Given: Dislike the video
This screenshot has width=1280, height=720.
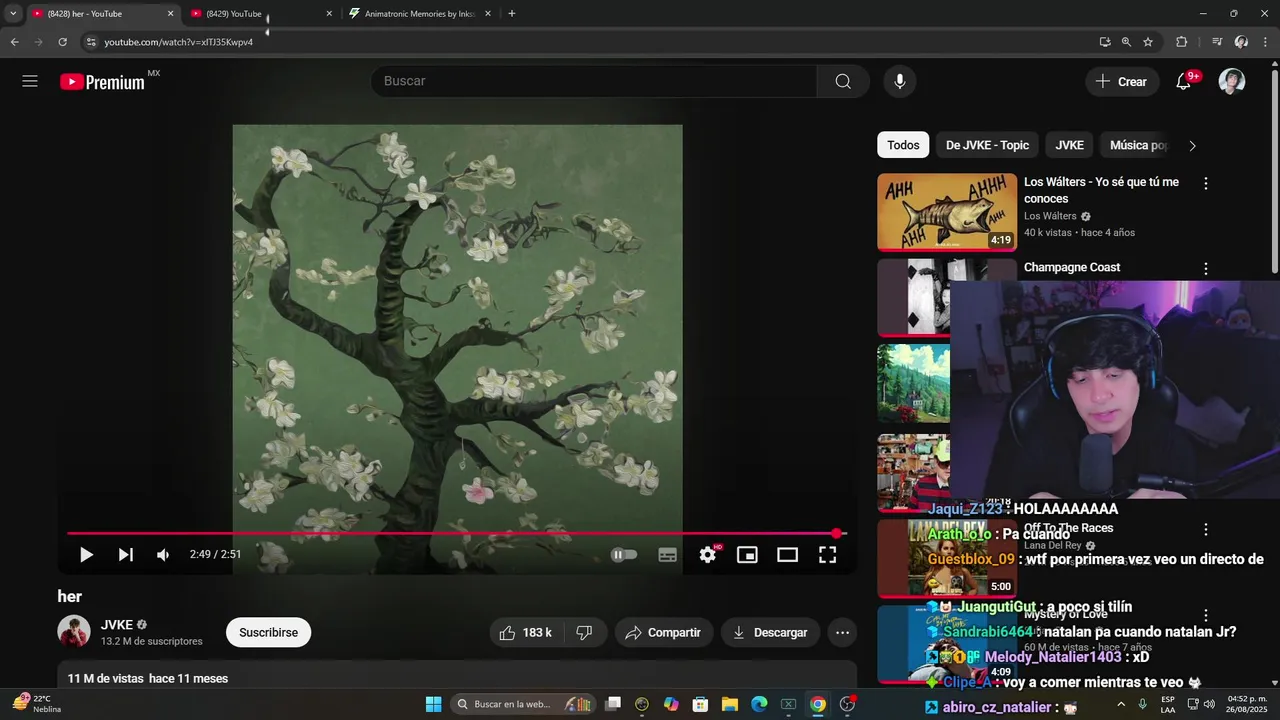Looking at the screenshot, I should point(585,632).
